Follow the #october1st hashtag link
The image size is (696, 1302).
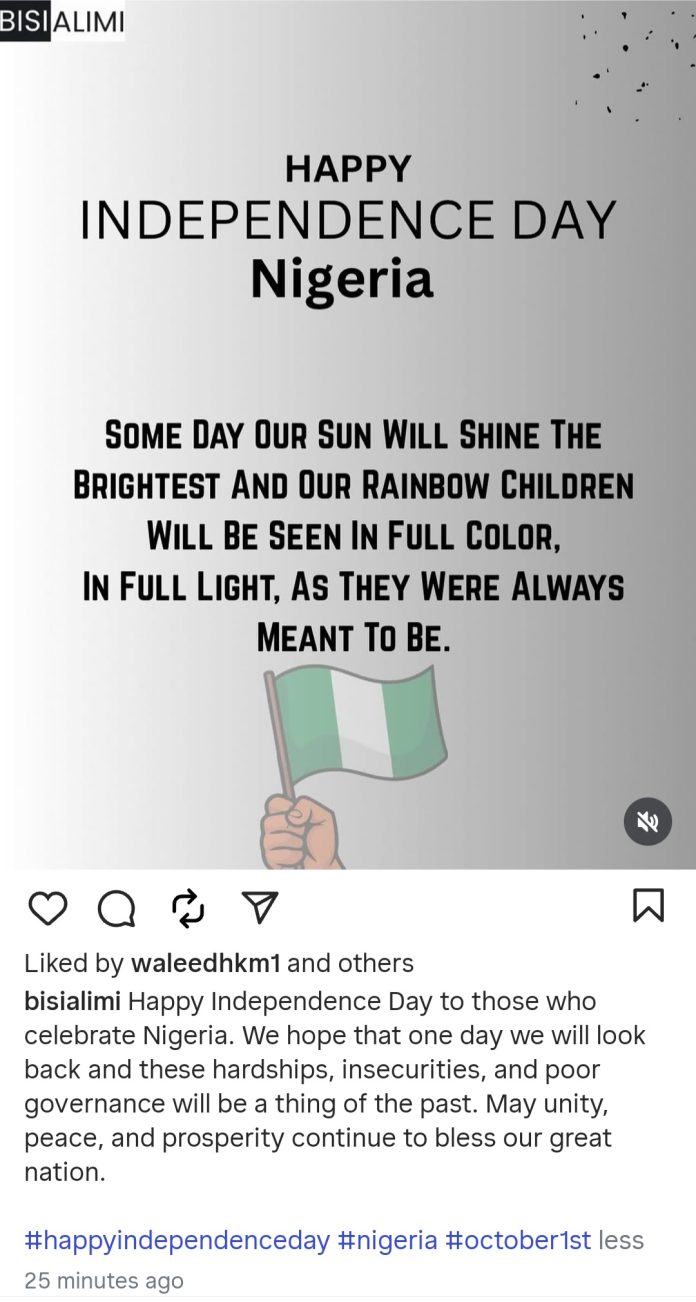pos(517,1241)
